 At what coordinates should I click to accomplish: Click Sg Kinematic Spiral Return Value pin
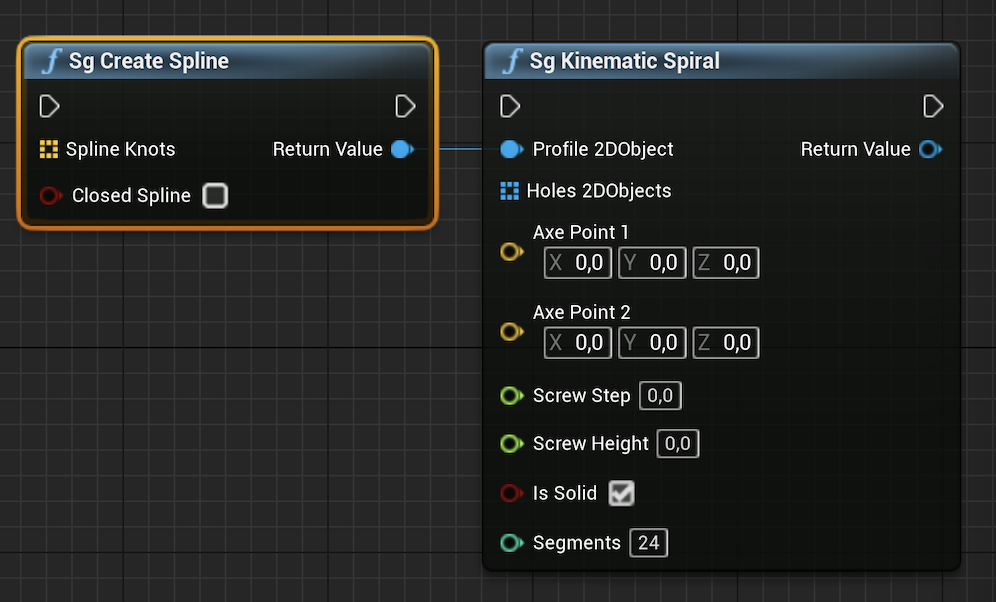pos(931,149)
